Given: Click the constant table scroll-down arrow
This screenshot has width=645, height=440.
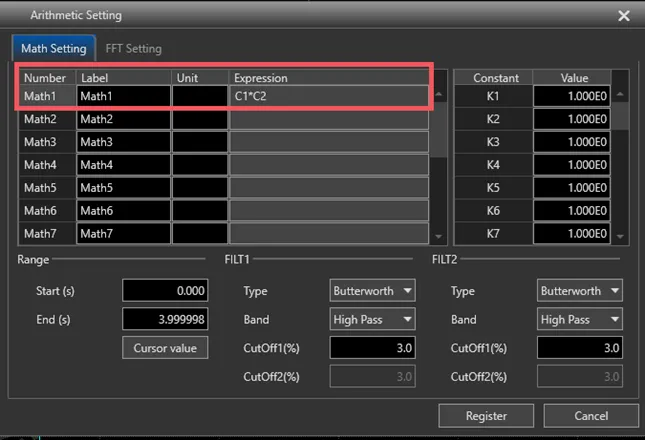Looking at the screenshot, I should tap(620, 236).
